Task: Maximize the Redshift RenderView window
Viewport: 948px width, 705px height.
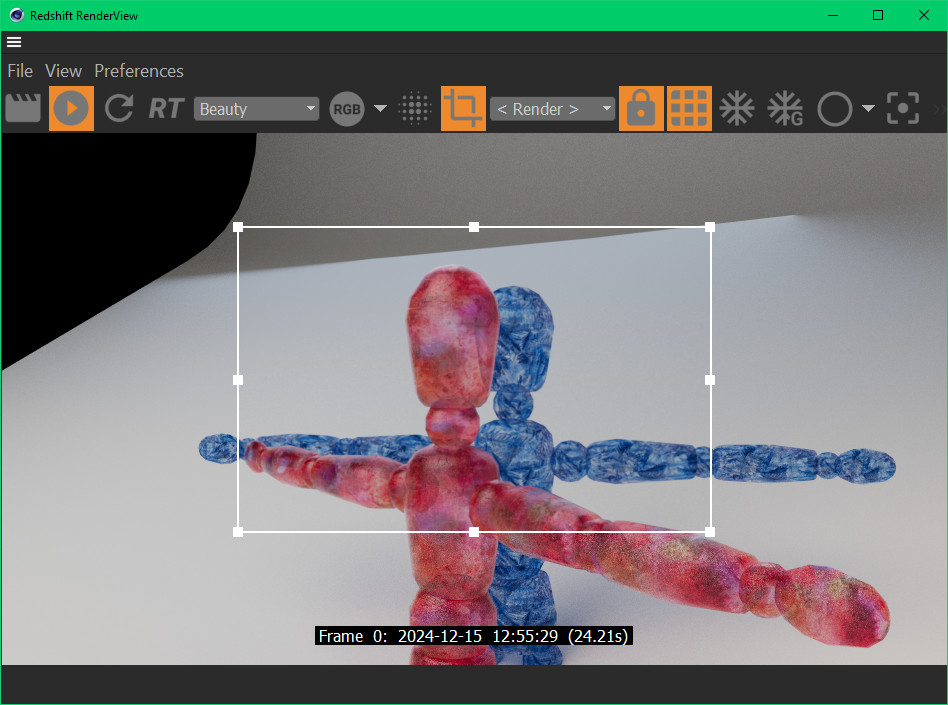Action: 878,15
